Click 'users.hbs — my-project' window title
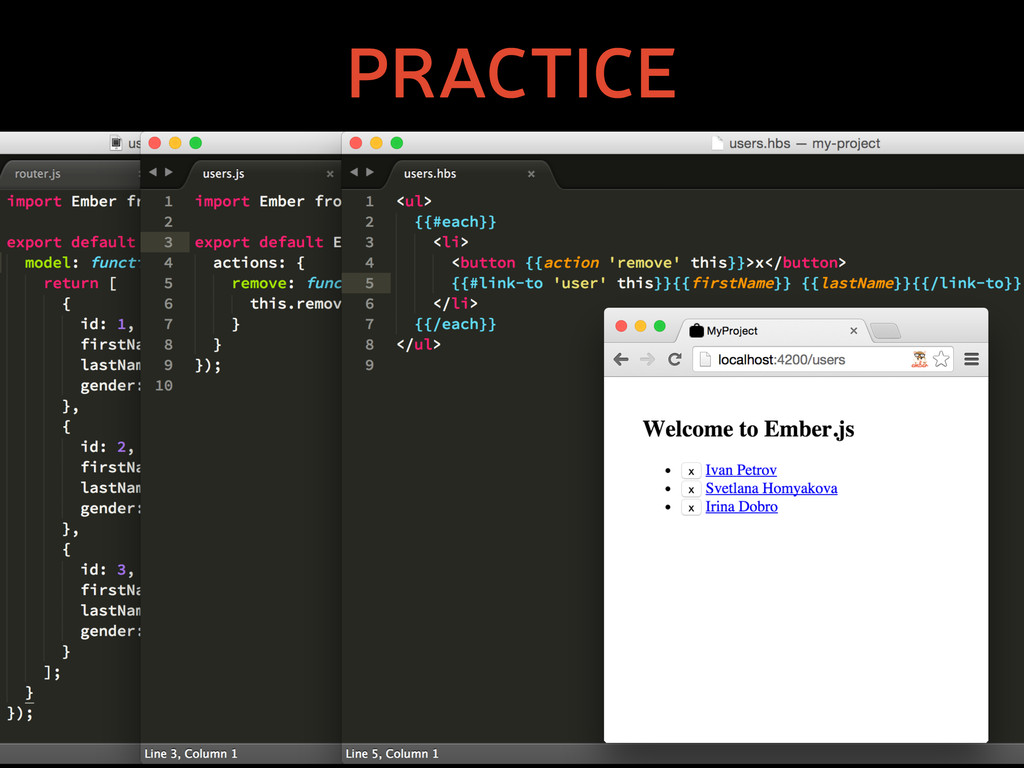The width and height of the screenshot is (1024, 768). (x=804, y=143)
